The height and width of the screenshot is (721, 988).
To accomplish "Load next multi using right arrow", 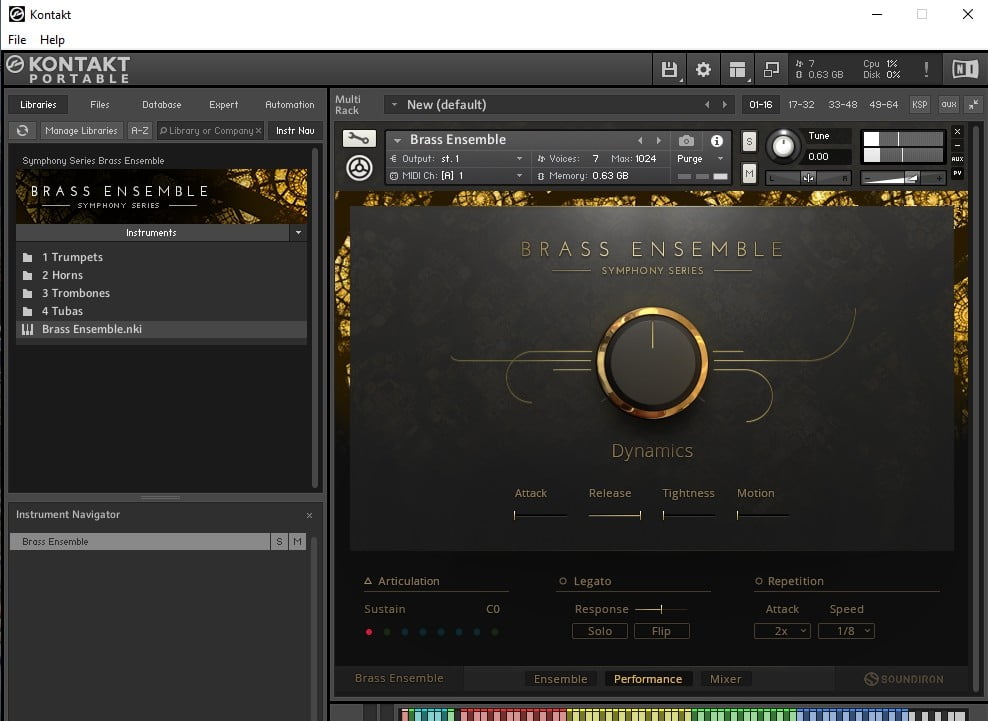I will 725,105.
